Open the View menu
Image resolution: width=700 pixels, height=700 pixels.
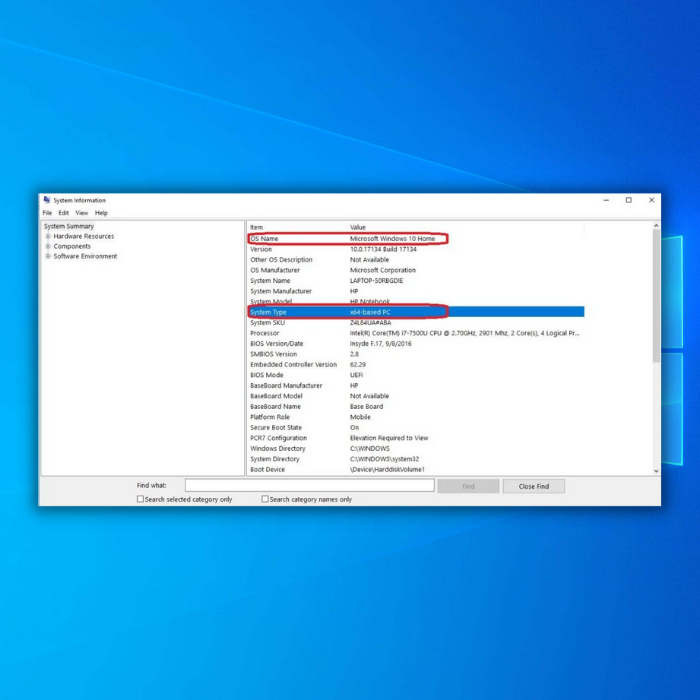coord(82,213)
